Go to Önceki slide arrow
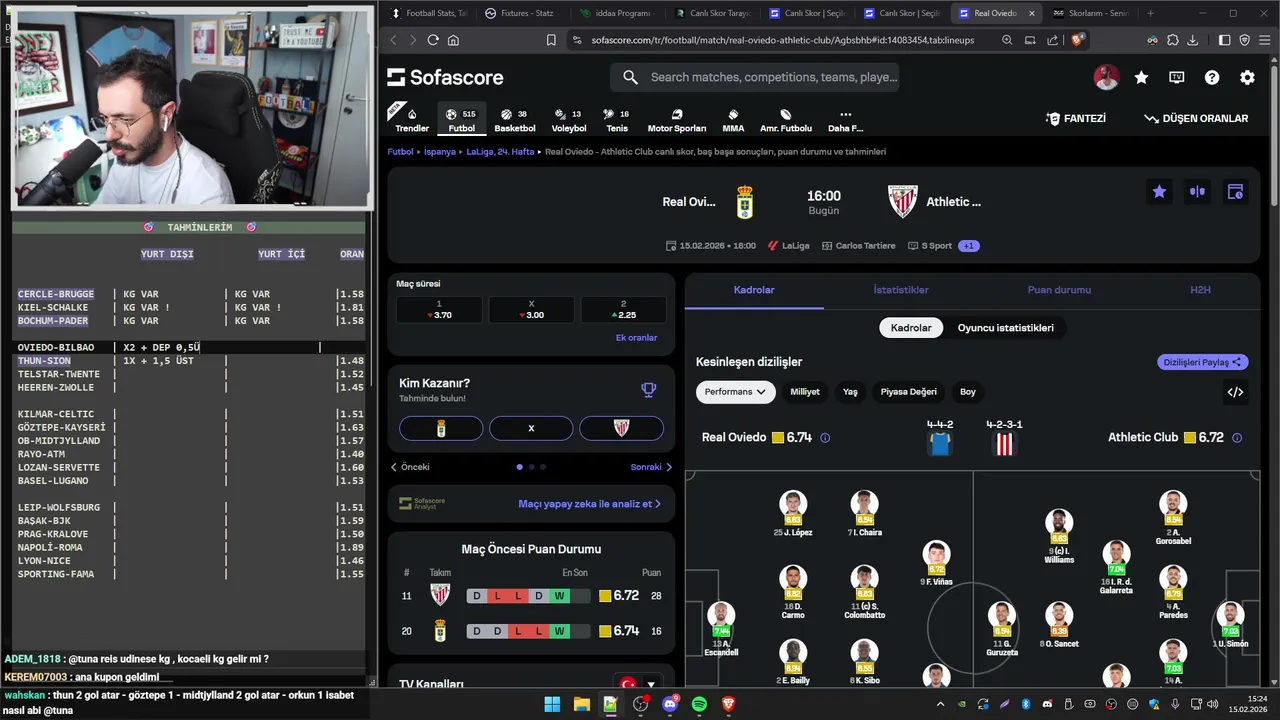The width and height of the screenshot is (1280, 720). coord(410,467)
